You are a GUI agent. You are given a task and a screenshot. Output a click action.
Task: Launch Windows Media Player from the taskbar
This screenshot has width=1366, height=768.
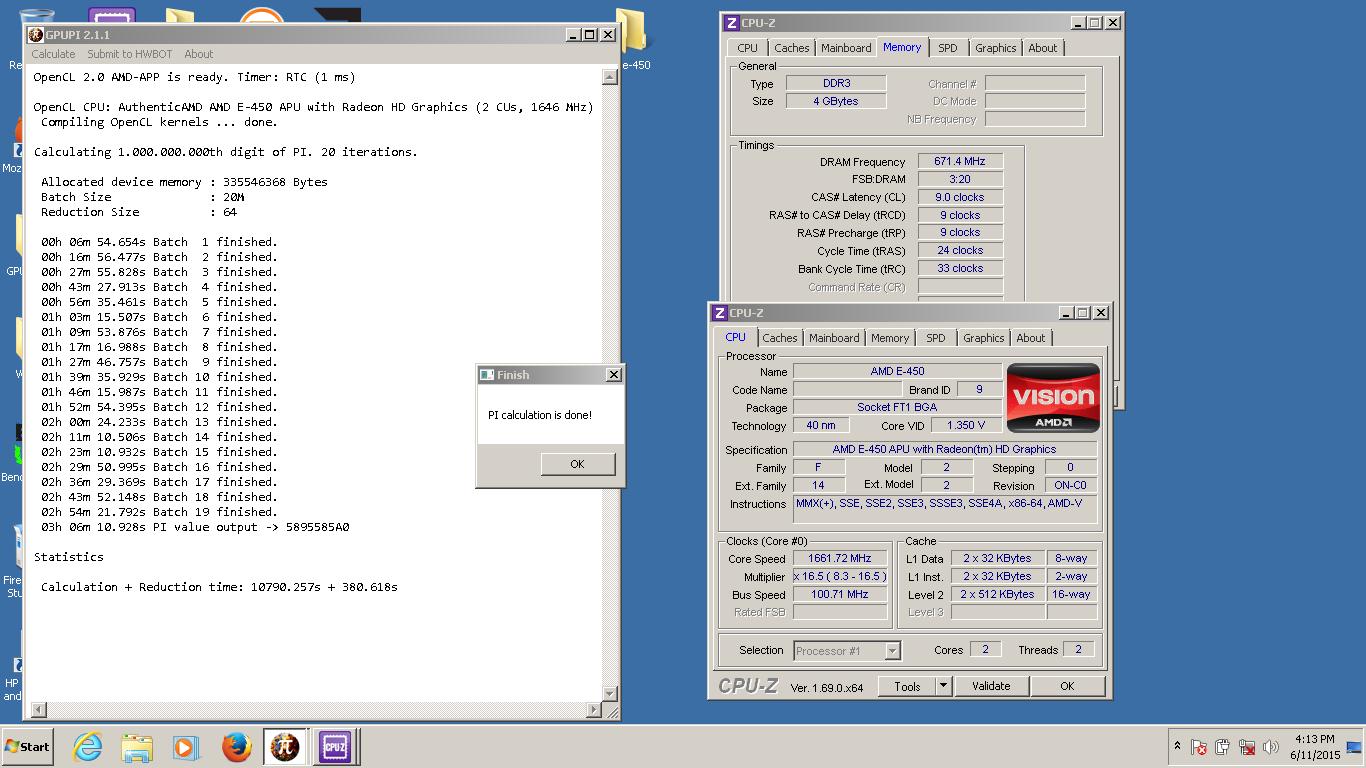point(185,747)
